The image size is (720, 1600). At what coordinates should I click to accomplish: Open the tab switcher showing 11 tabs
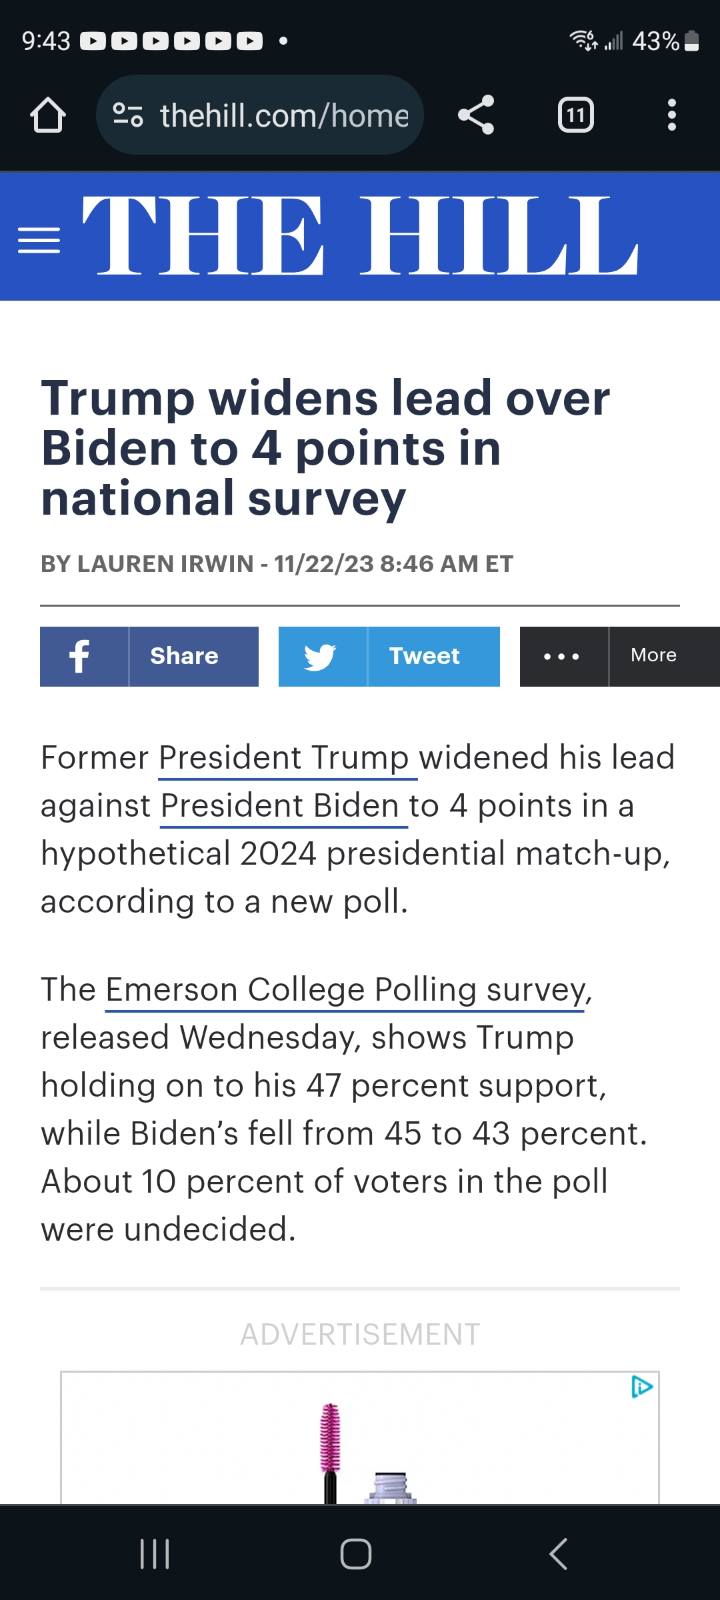[x=575, y=116]
